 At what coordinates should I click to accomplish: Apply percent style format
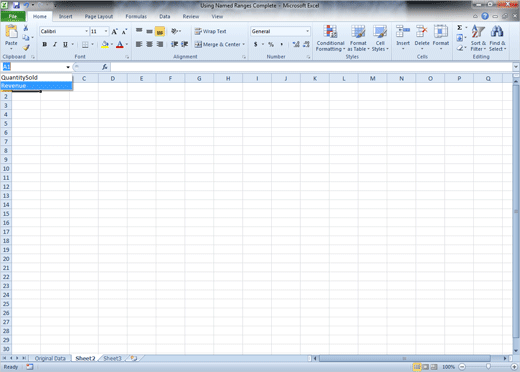pos(271,44)
